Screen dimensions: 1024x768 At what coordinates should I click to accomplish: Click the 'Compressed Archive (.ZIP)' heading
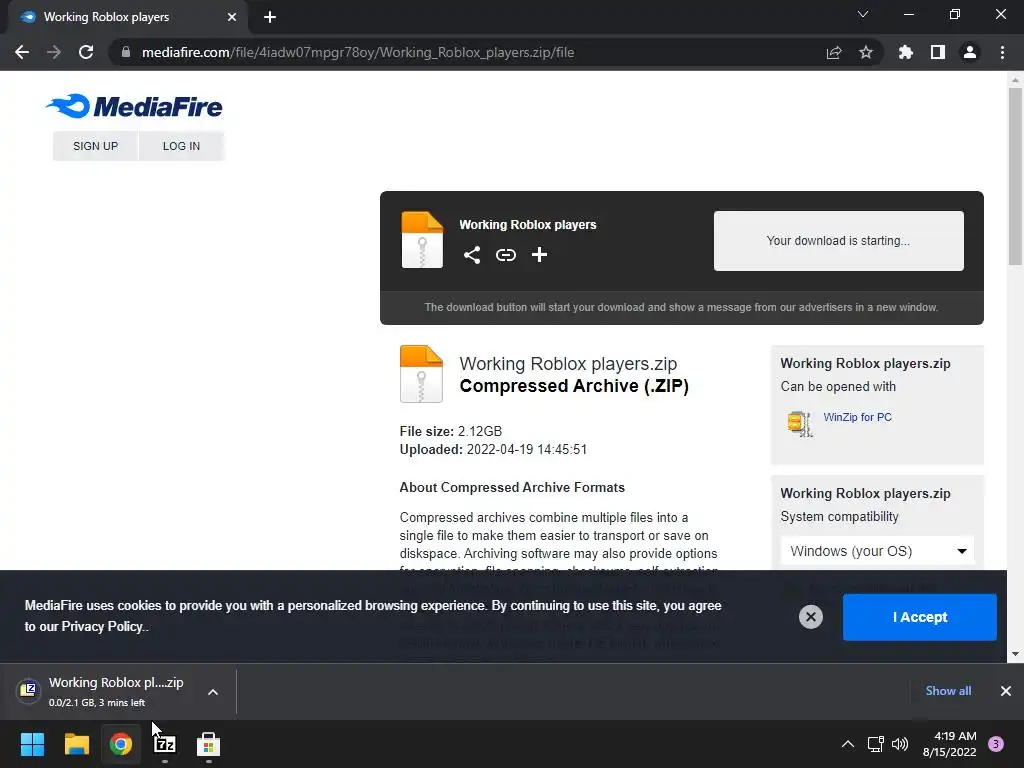pos(574,386)
